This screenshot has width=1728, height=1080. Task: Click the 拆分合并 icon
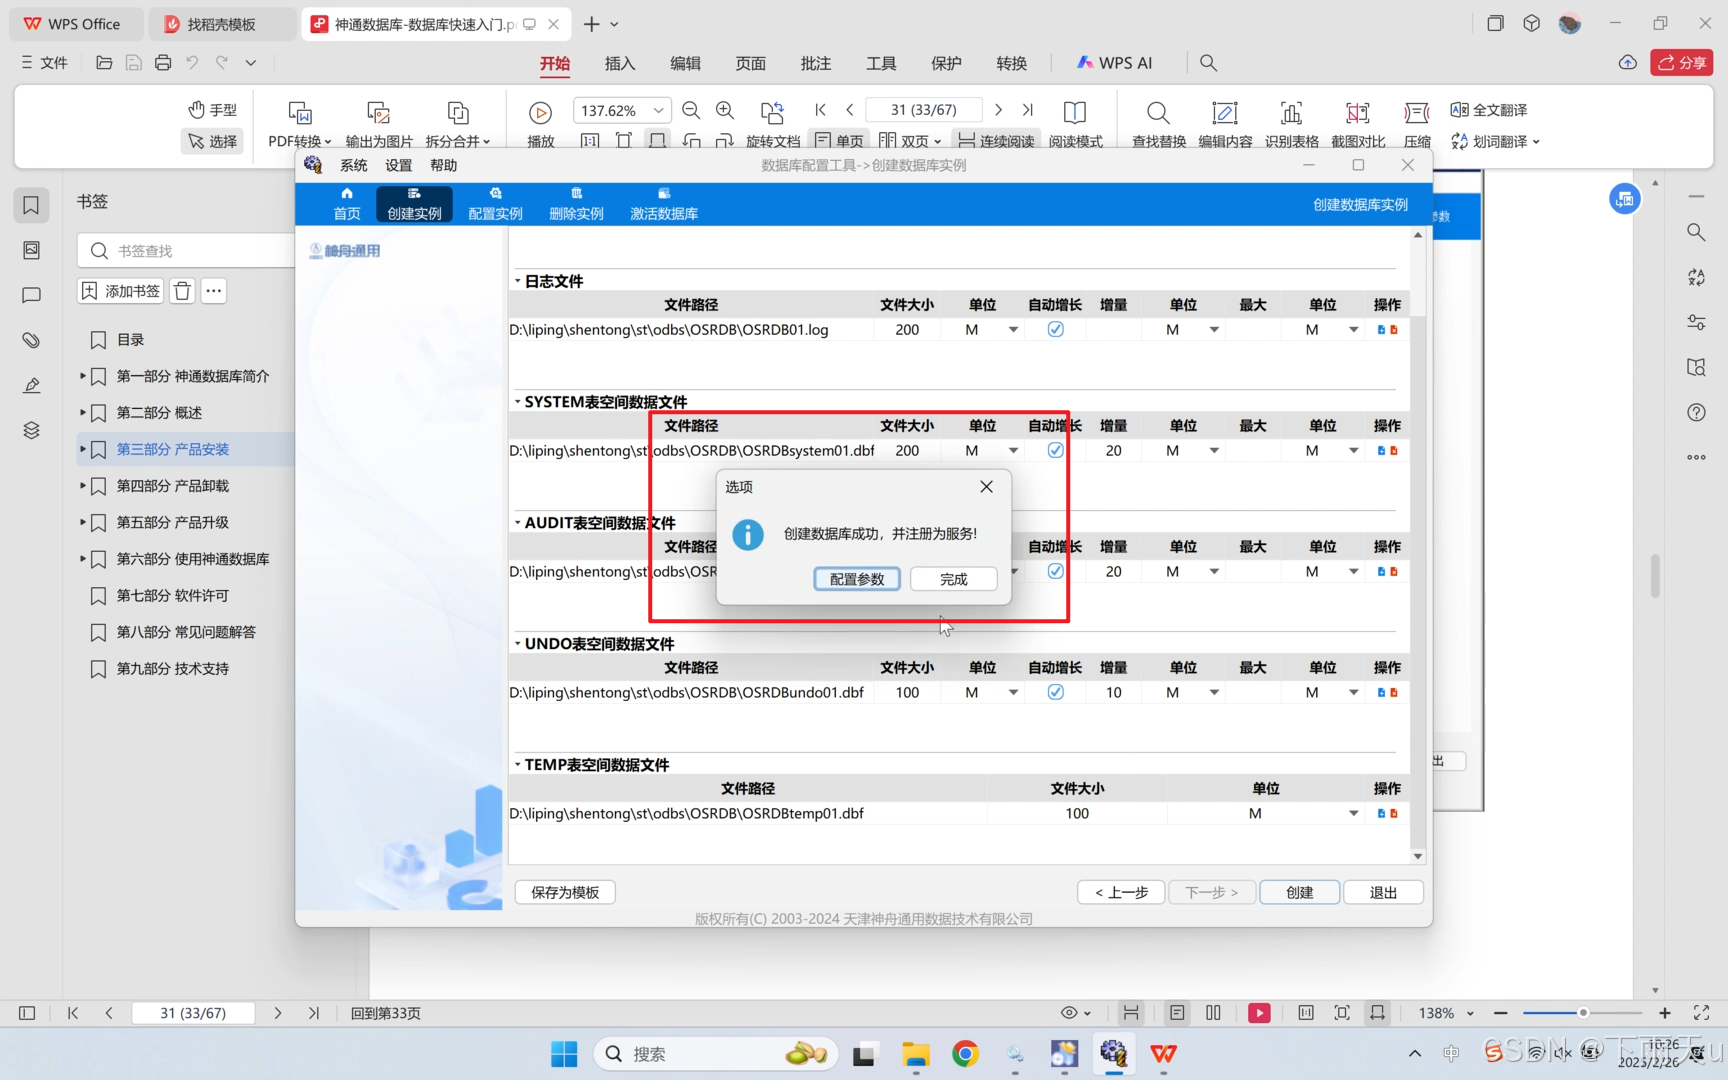tap(457, 113)
